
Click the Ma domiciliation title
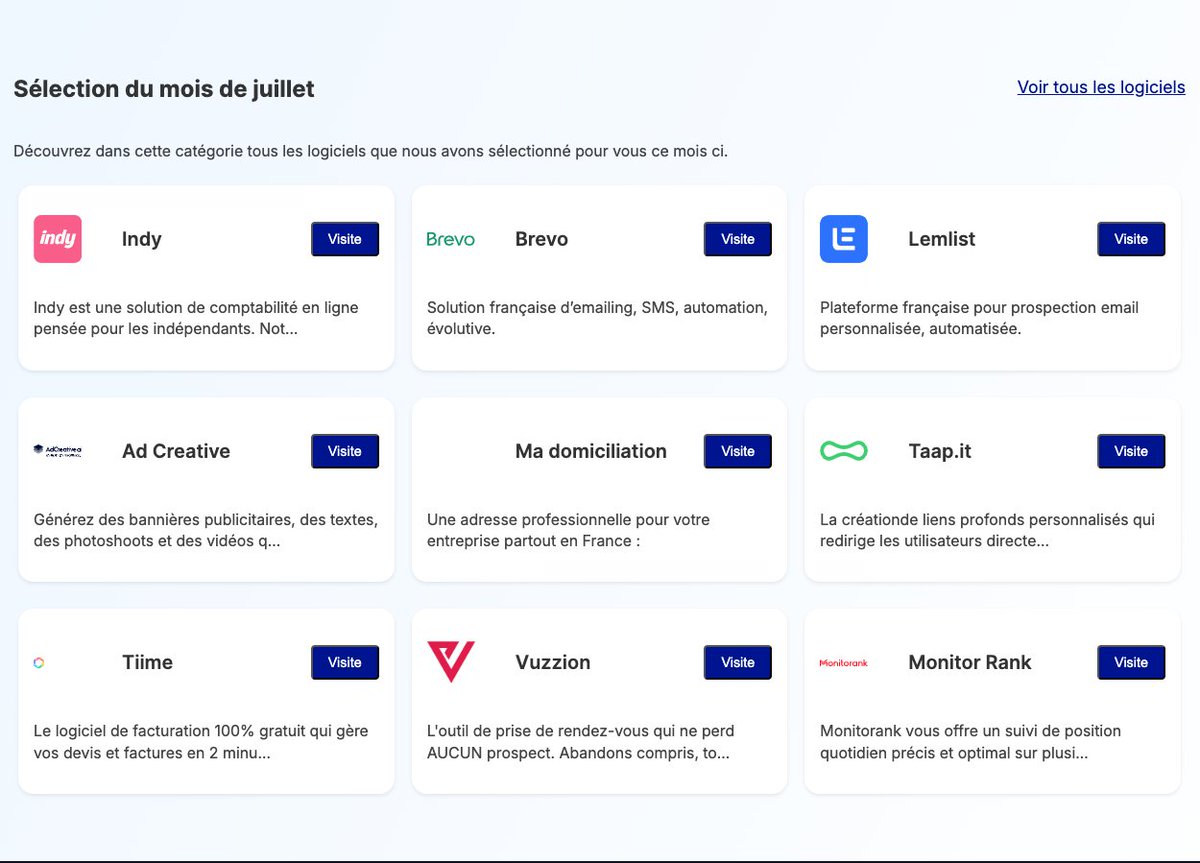[591, 451]
